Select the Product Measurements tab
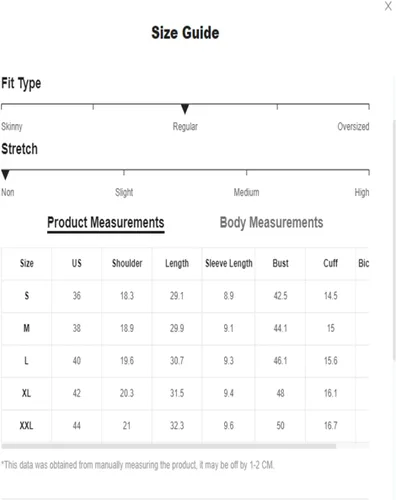 106,223
